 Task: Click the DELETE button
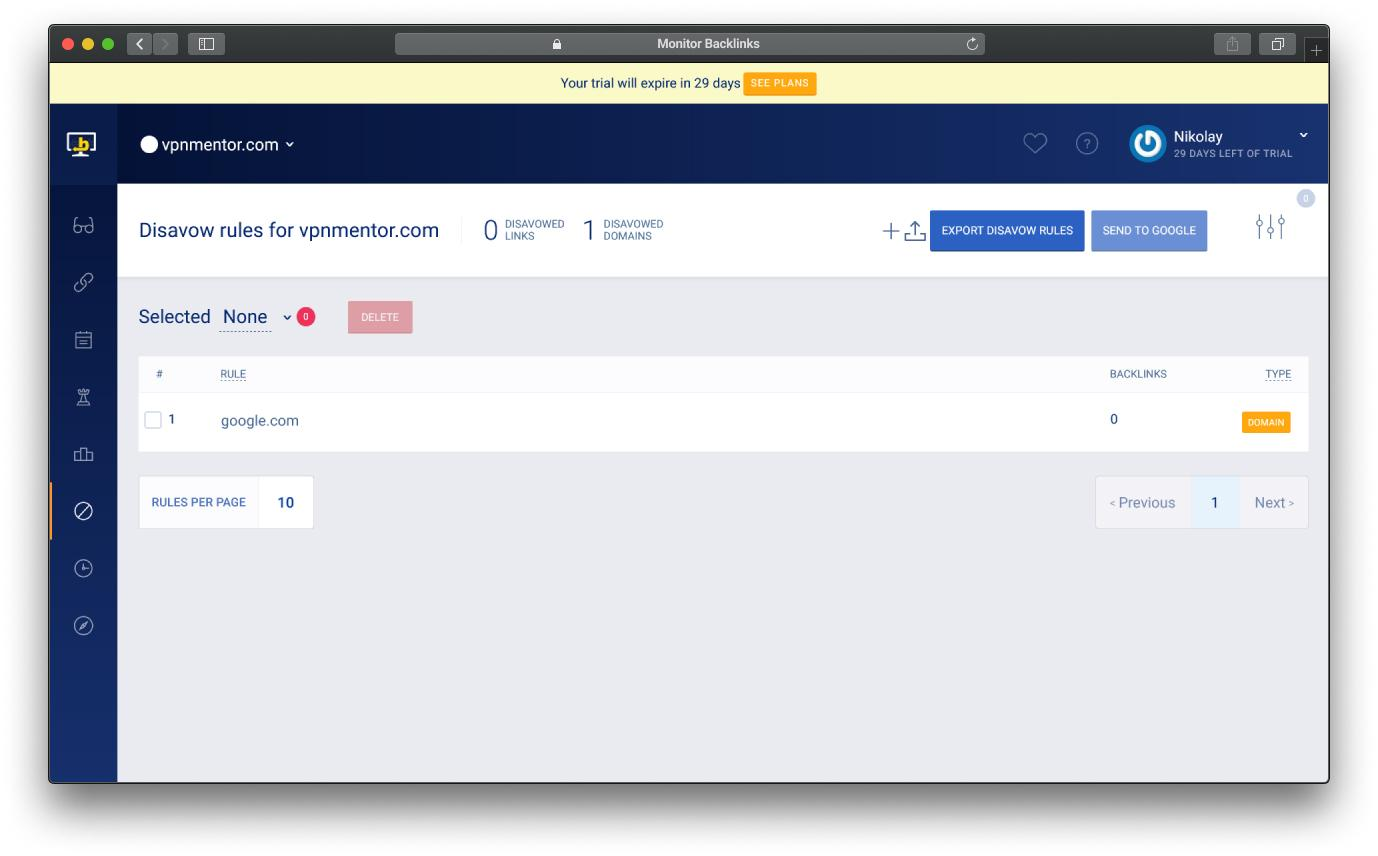[380, 317]
